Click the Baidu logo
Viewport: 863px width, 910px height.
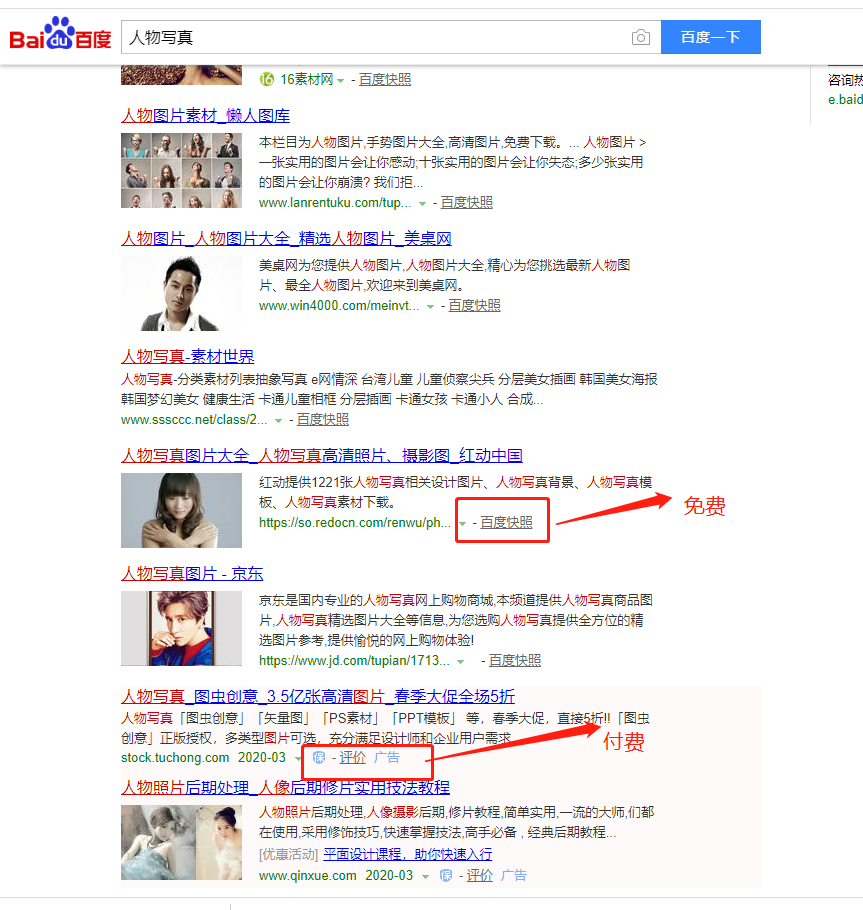[60, 35]
